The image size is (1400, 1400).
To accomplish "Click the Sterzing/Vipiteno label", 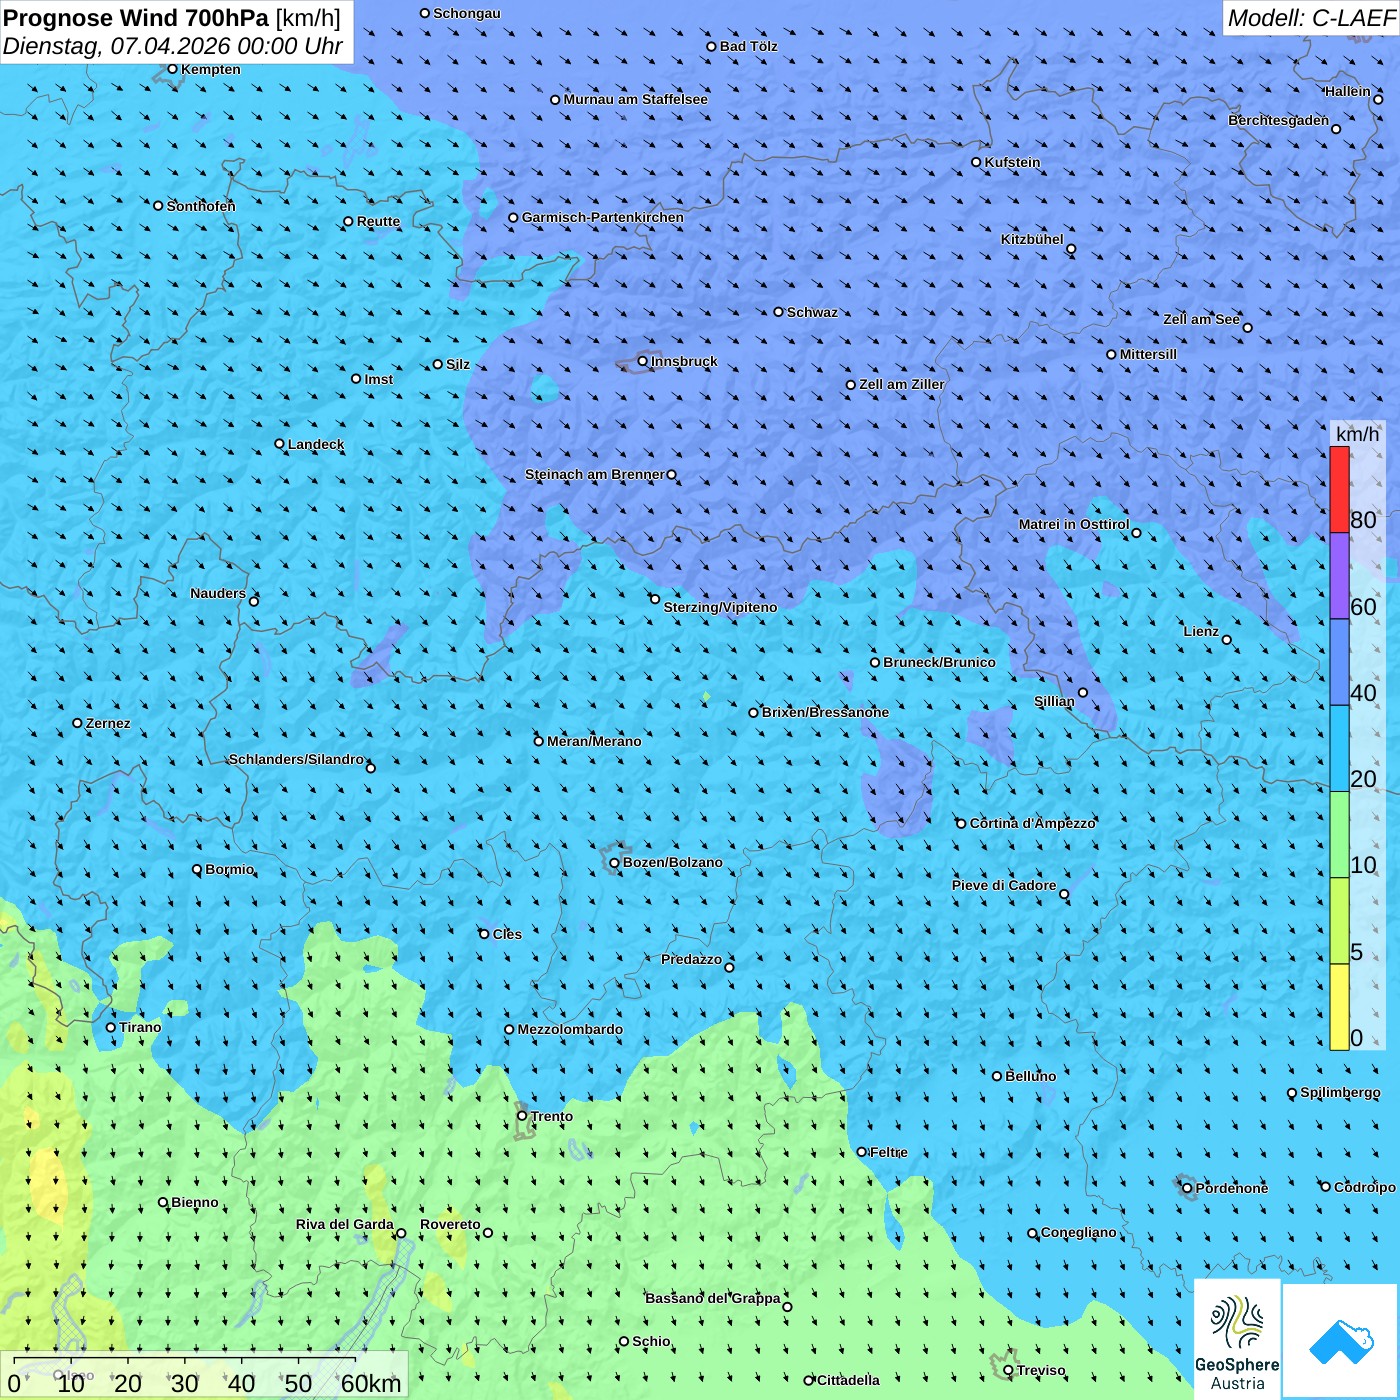I will [x=720, y=607].
